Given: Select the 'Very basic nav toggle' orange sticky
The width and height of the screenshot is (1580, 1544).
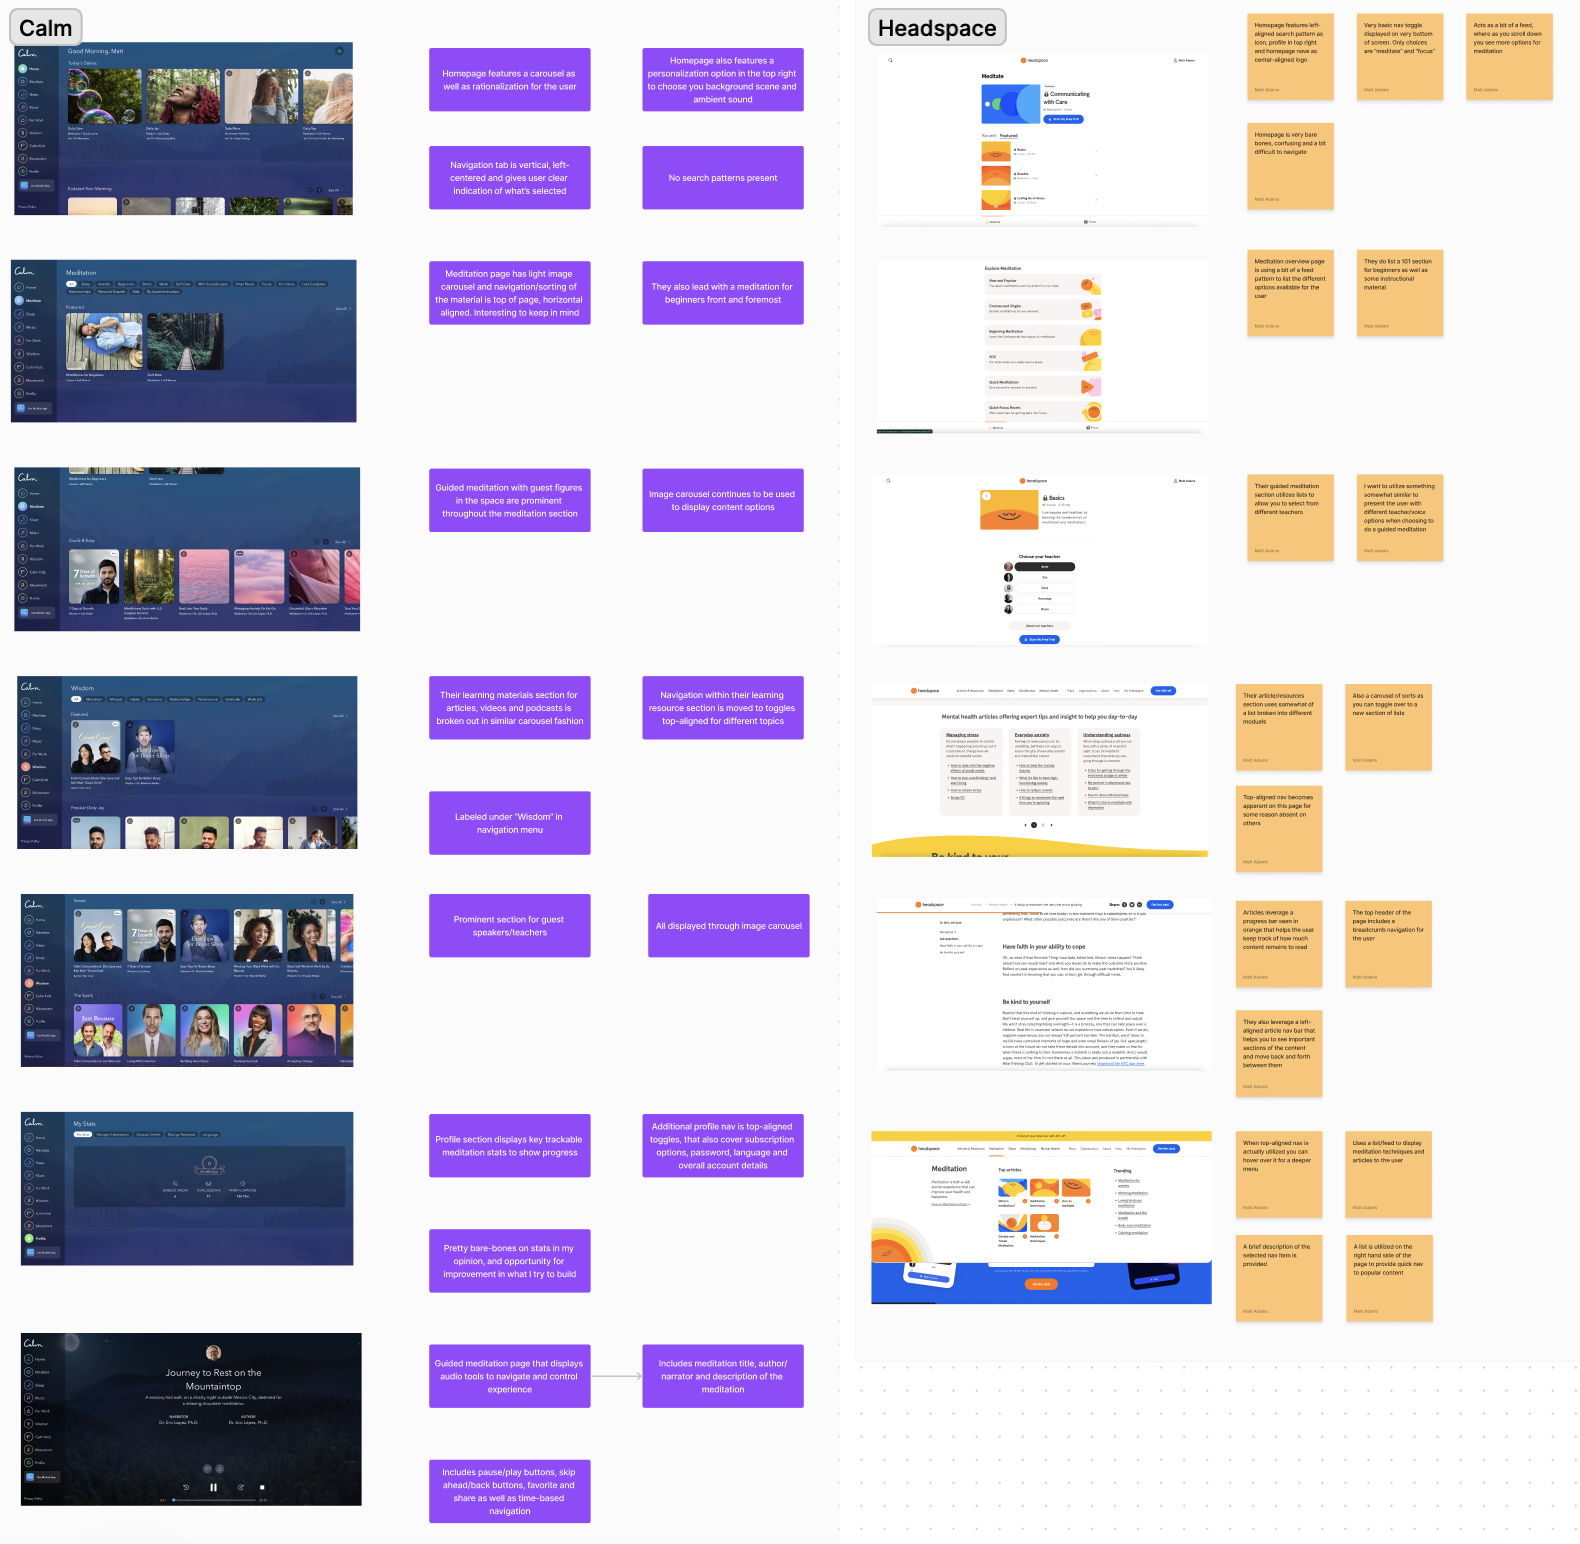Looking at the screenshot, I should [x=1401, y=57].
